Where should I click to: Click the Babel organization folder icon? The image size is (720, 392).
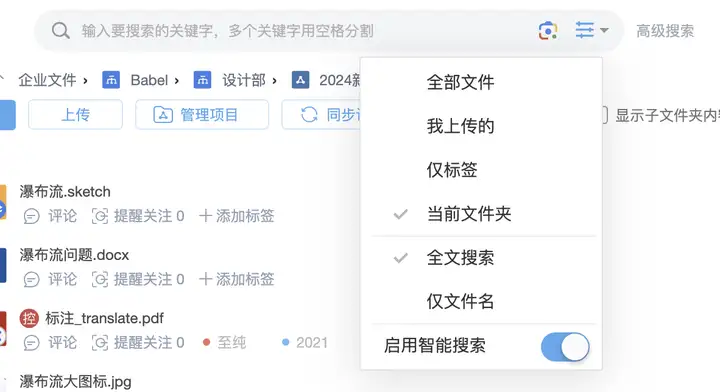tap(111, 80)
